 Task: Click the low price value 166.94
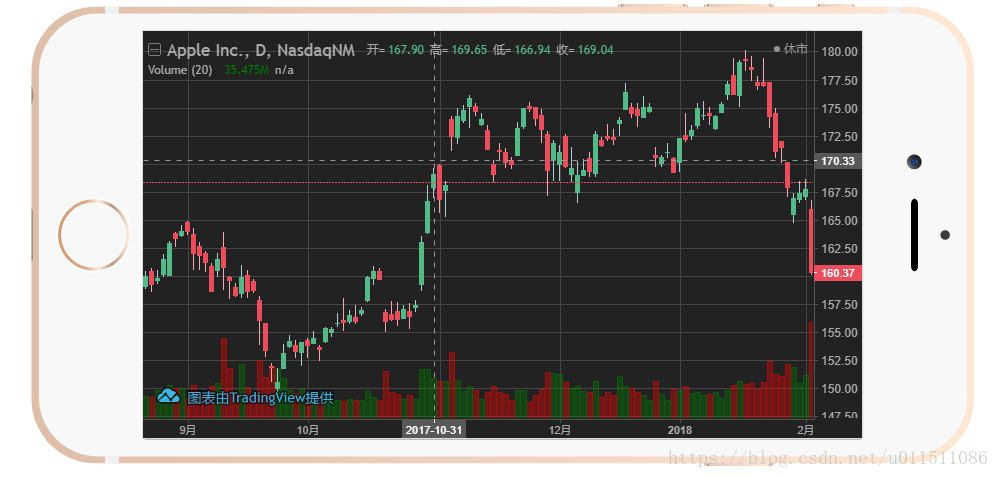coord(533,50)
